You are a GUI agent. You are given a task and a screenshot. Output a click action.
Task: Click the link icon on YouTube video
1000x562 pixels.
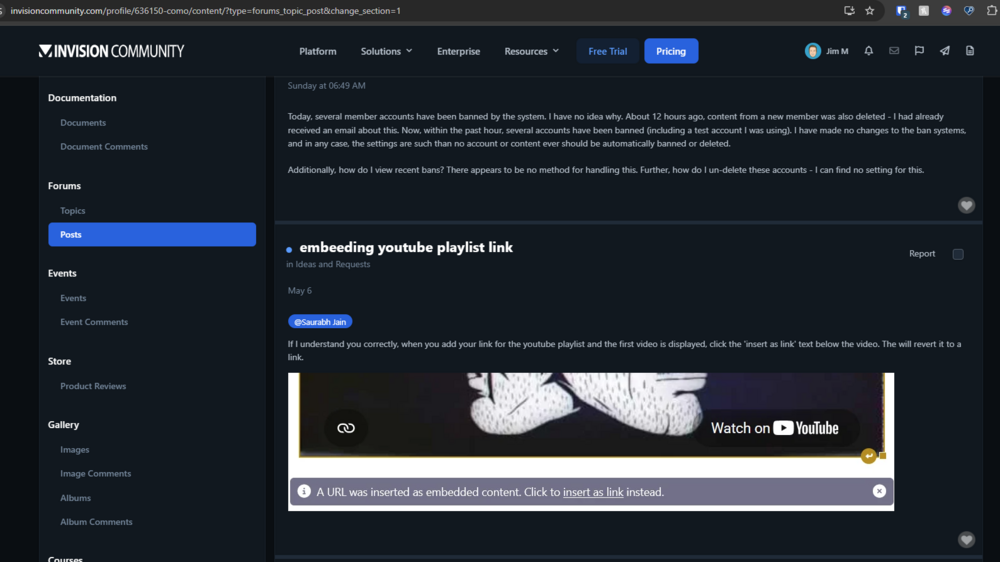(346, 428)
